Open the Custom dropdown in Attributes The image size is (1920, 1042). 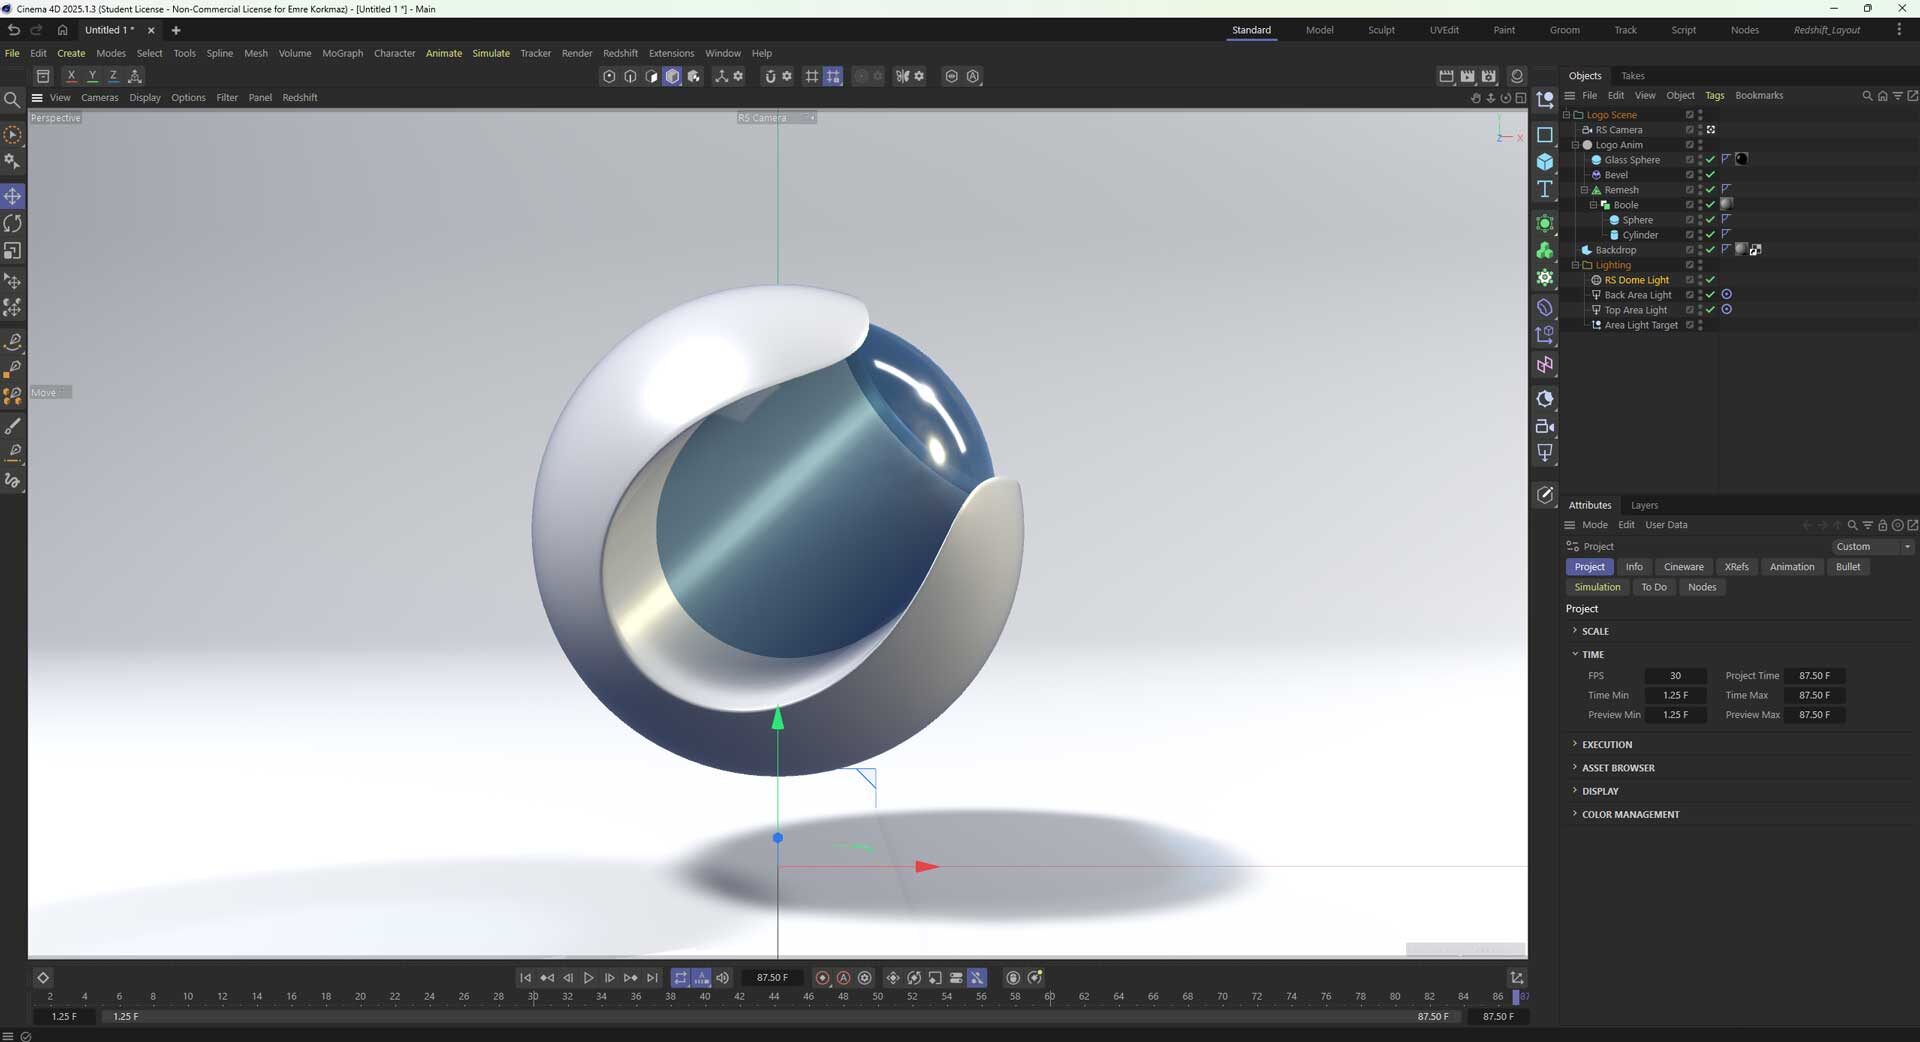(x=1872, y=547)
